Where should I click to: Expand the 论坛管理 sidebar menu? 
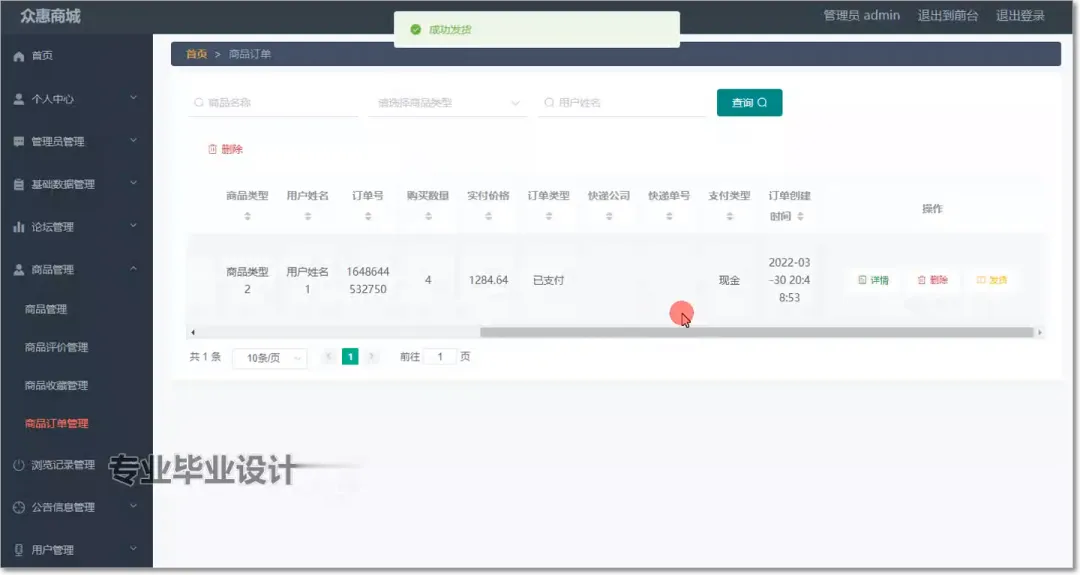[76, 227]
